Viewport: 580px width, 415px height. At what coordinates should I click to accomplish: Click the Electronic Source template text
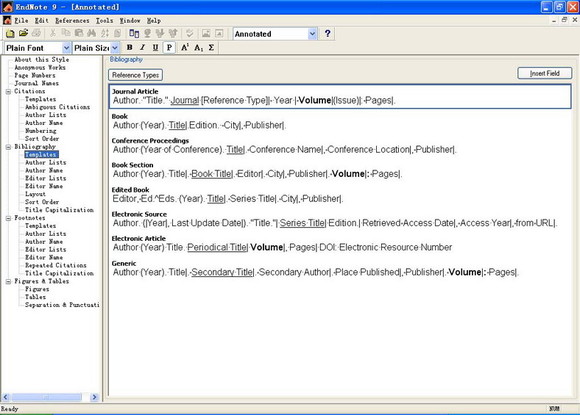point(335,223)
